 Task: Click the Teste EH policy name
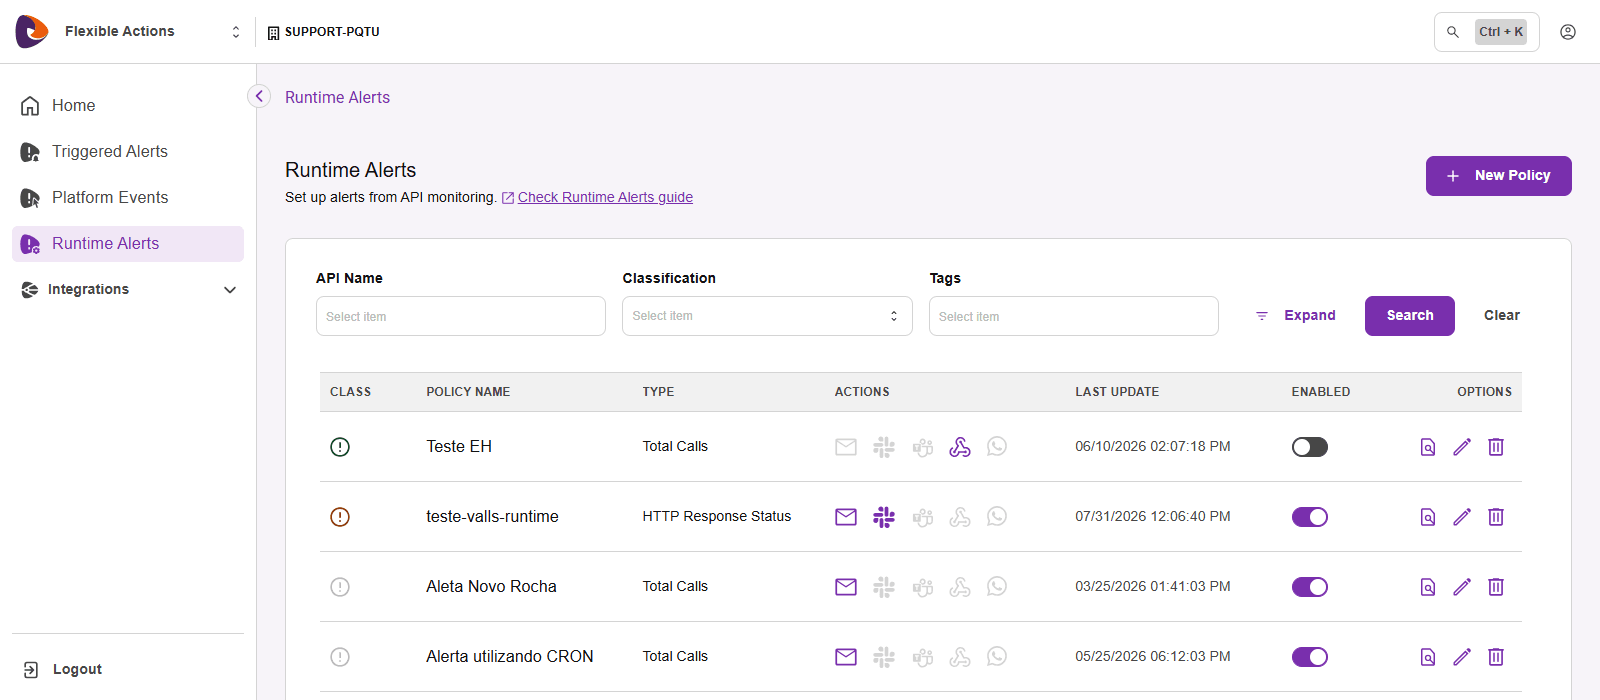[459, 447]
